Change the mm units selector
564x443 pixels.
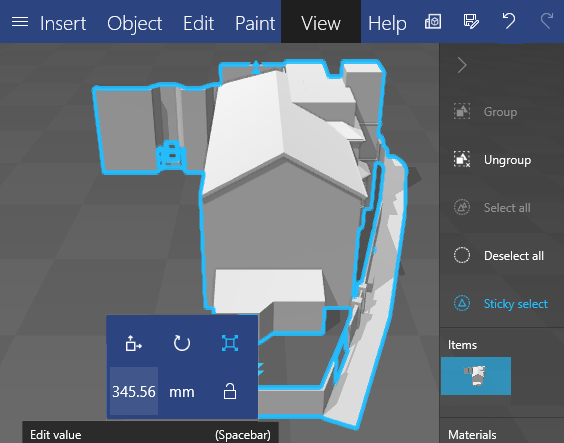pyautogui.click(x=182, y=391)
